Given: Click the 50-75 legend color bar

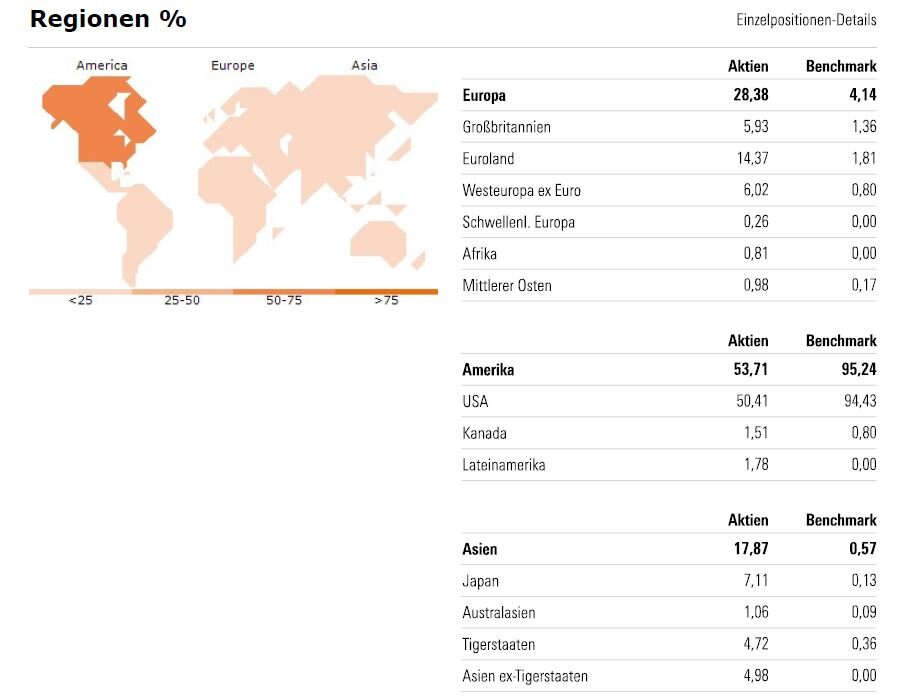Looking at the screenshot, I should tap(284, 292).
